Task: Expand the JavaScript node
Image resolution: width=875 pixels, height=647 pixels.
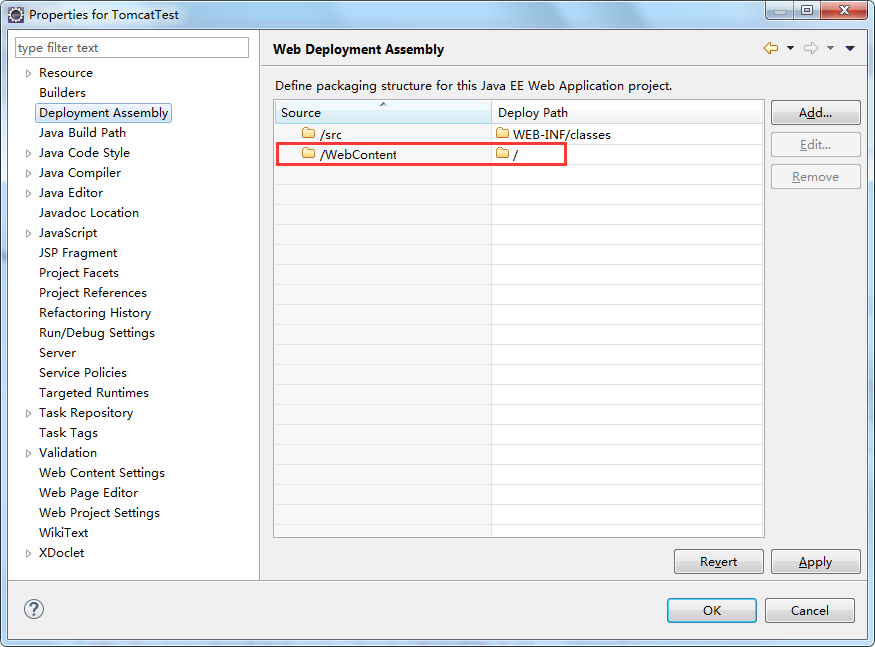Action: (28, 233)
